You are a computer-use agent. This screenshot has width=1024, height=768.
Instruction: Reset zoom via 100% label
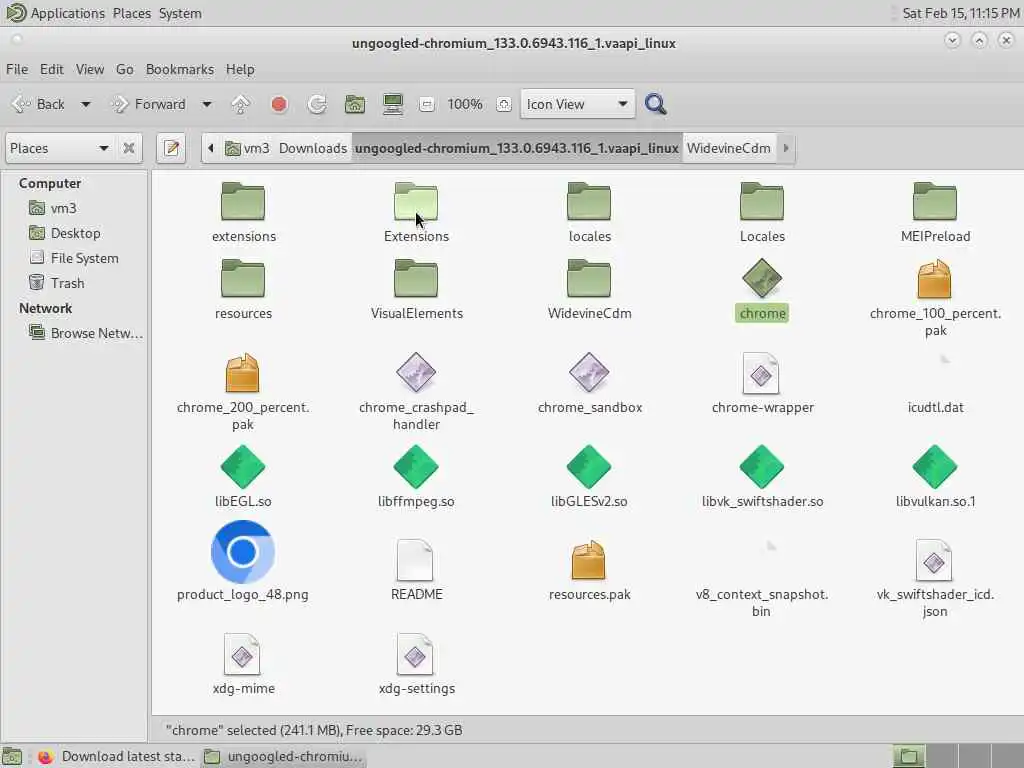pos(465,104)
